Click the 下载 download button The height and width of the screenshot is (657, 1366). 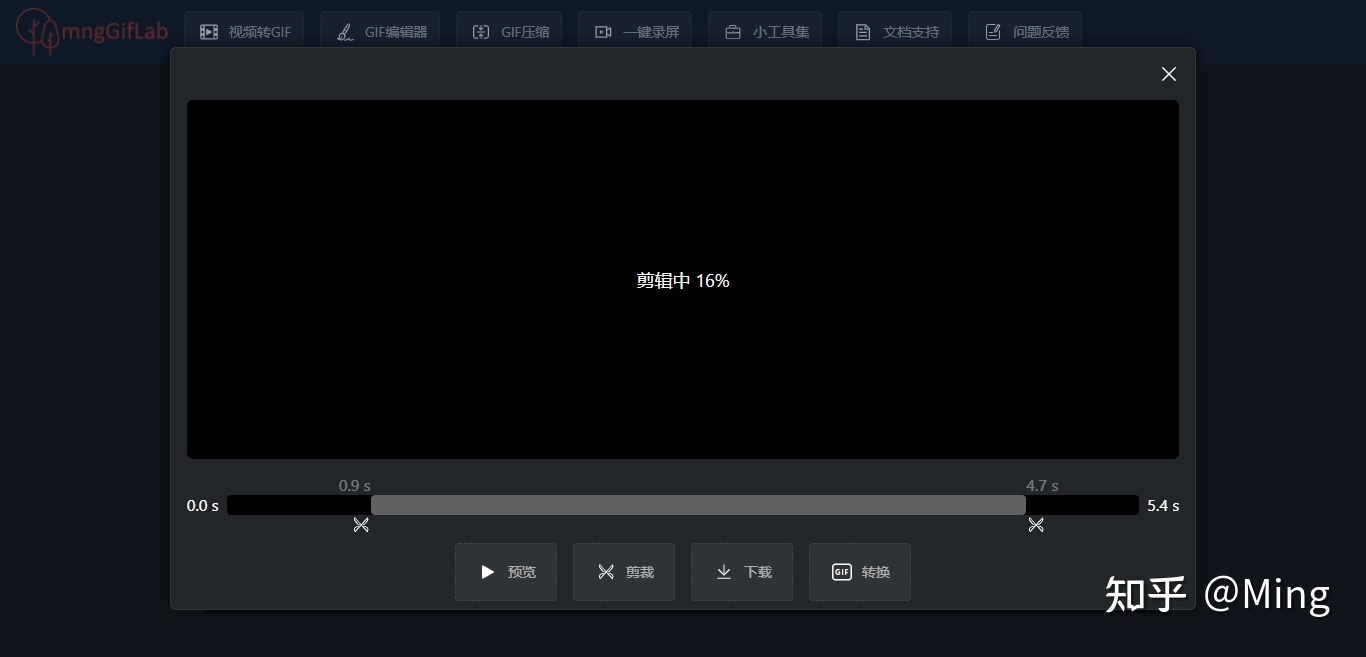(742, 572)
